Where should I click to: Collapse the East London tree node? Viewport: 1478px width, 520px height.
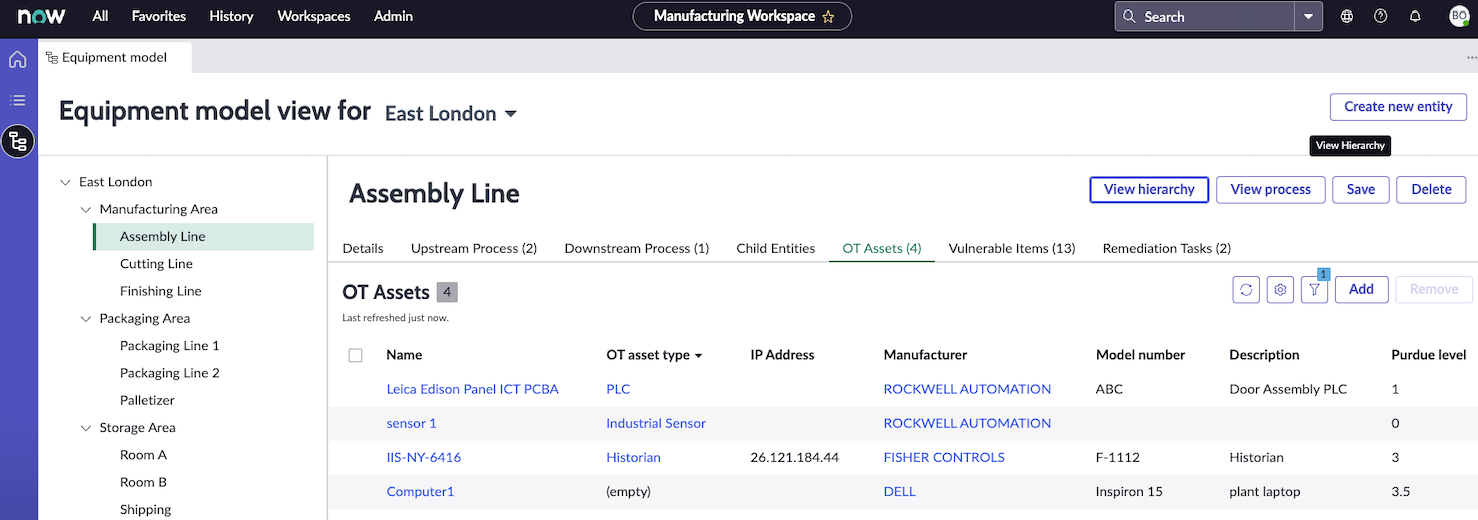(65, 182)
